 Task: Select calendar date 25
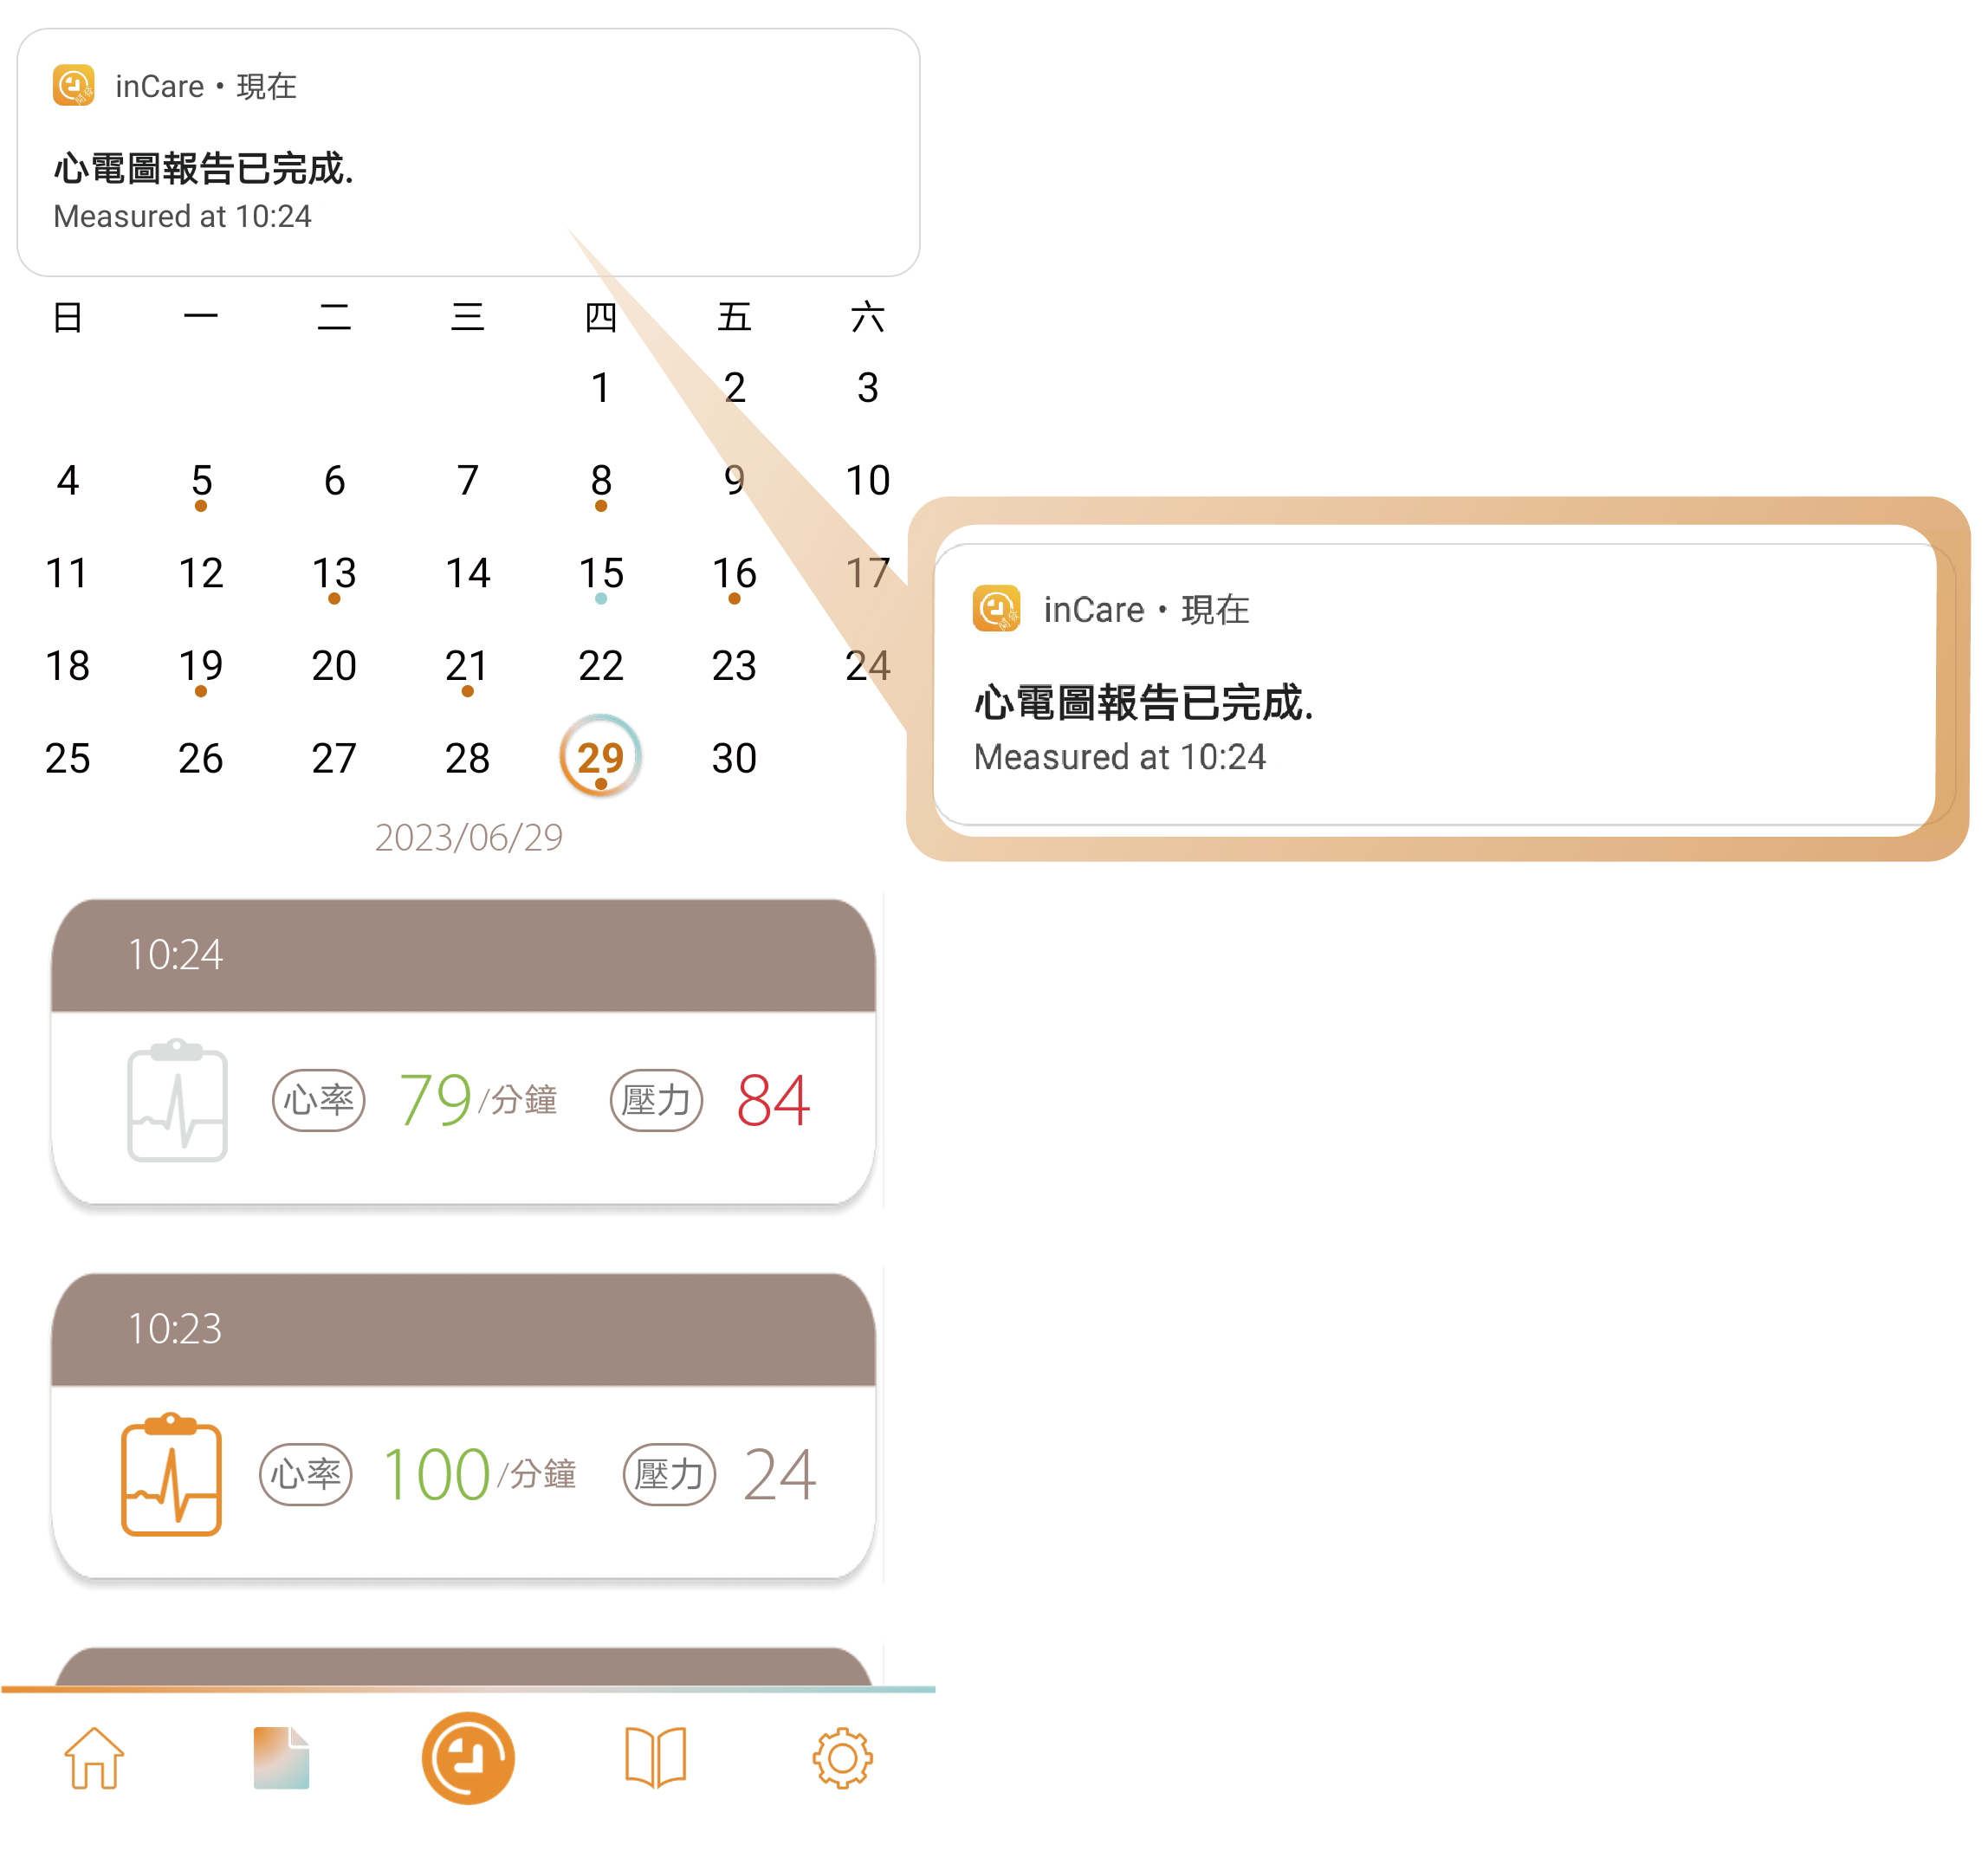pyautogui.click(x=67, y=758)
